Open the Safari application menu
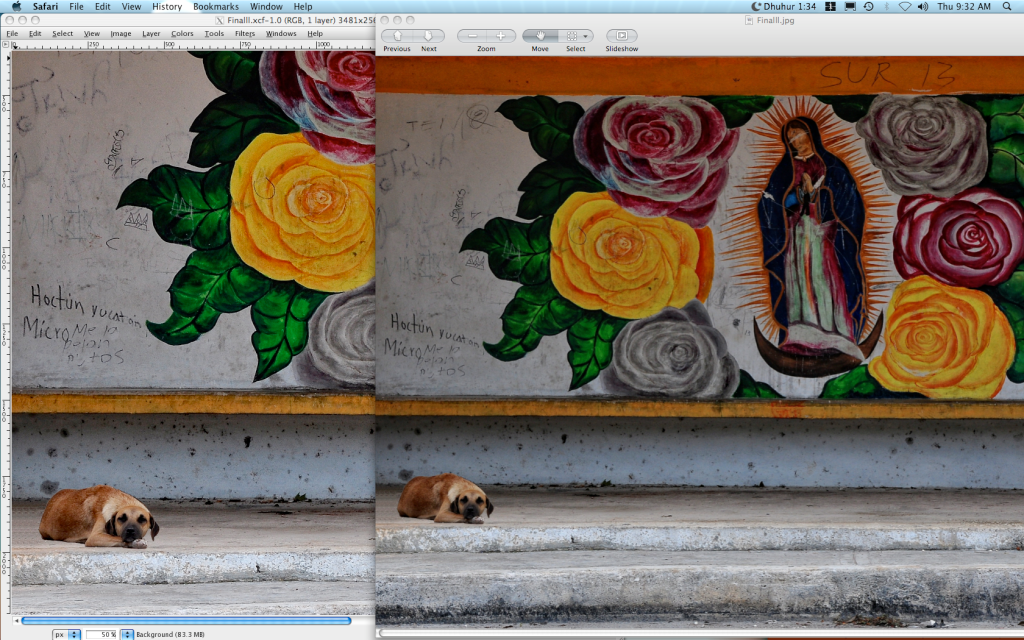Viewport: 1024px width, 640px height. click(46, 7)
